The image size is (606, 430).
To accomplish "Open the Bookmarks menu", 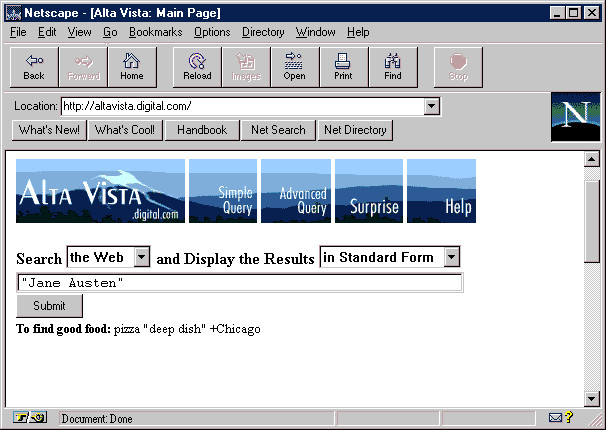I will (x=155, y=32).
